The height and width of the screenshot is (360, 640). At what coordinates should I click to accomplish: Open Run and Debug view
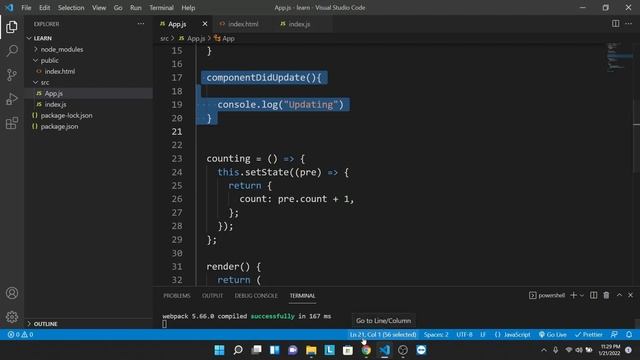tap(12, 99)
